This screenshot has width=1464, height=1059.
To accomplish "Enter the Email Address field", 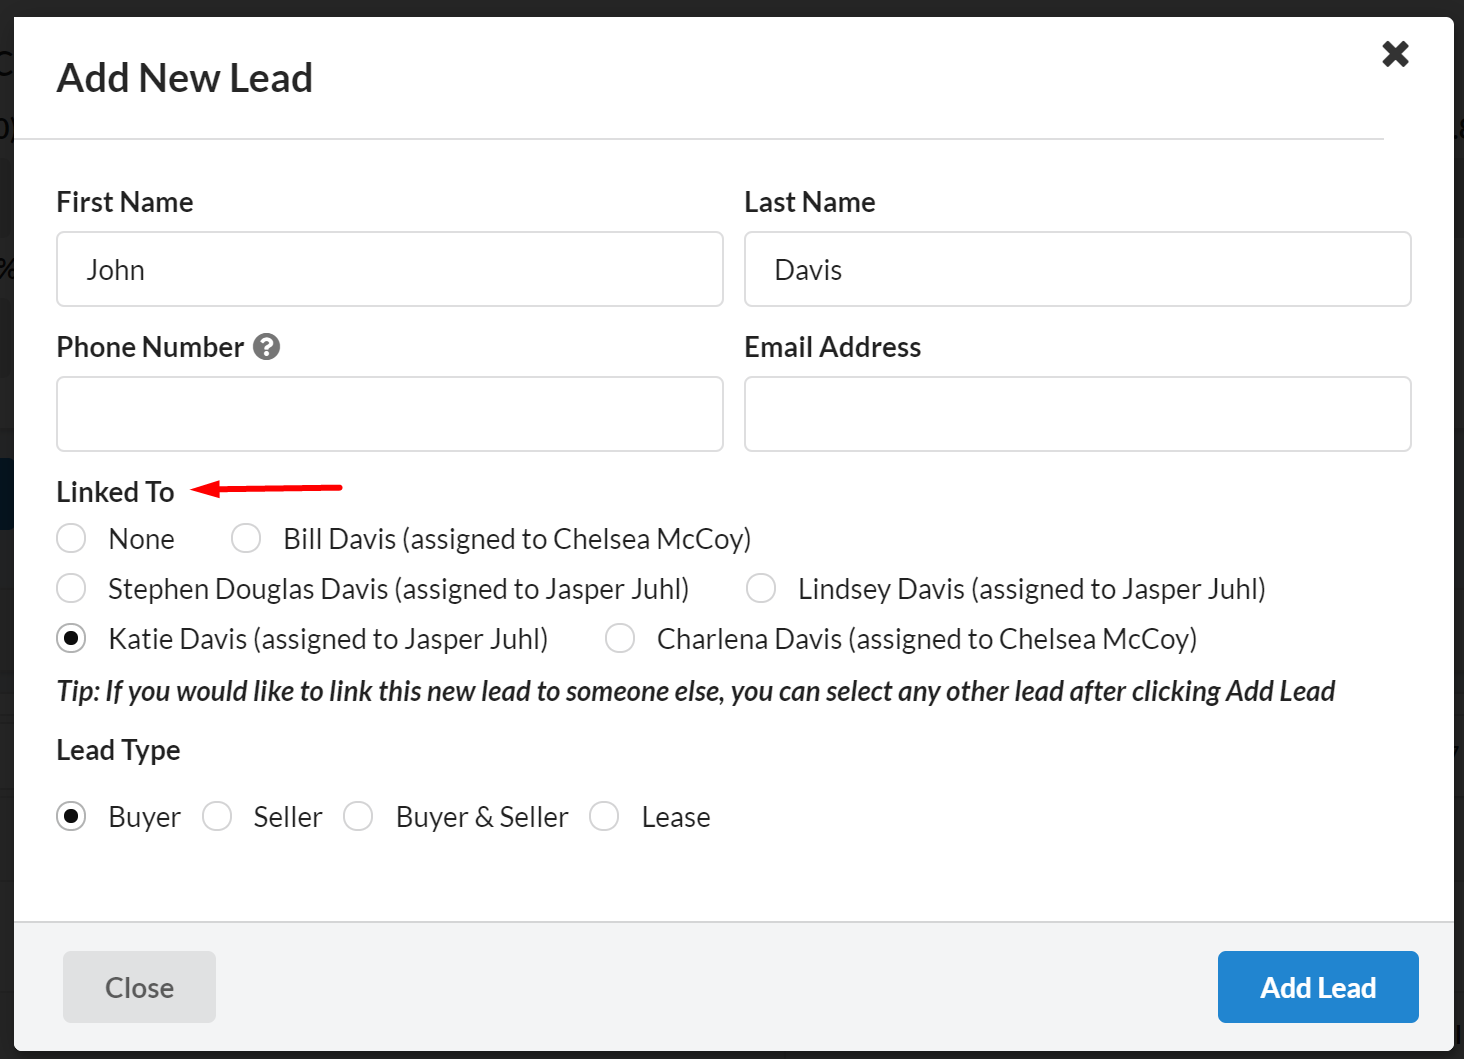I will coord(1077,414).
